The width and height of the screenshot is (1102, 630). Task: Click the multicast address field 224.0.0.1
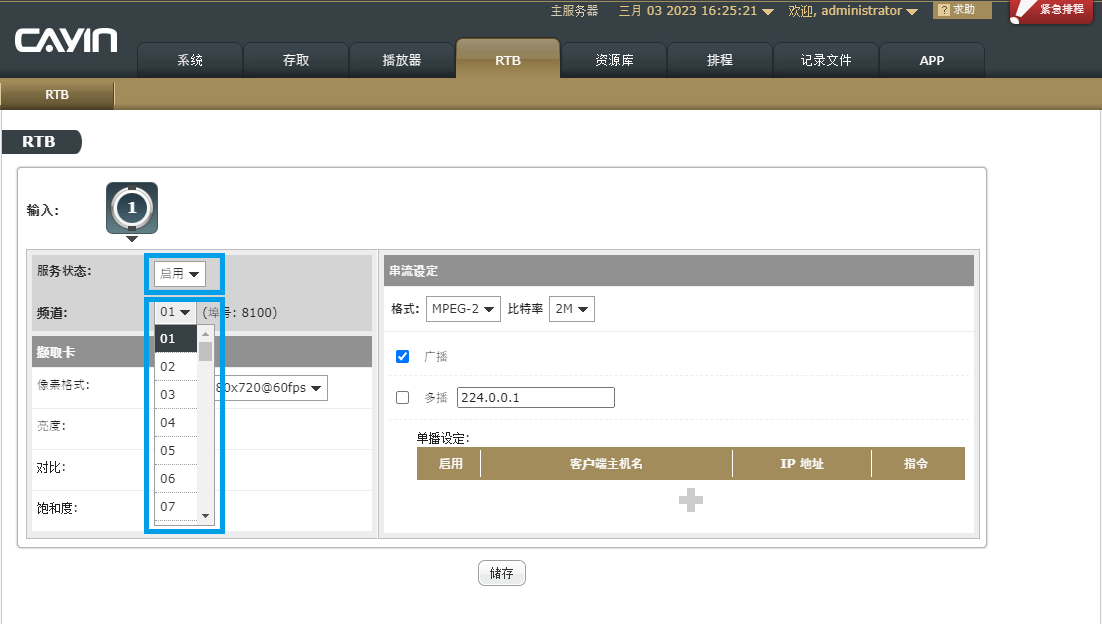point(536,397)
